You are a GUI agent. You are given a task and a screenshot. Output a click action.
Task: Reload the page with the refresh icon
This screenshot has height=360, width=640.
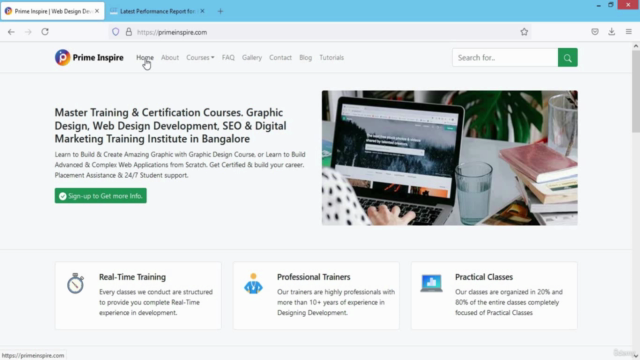[45, 32]
